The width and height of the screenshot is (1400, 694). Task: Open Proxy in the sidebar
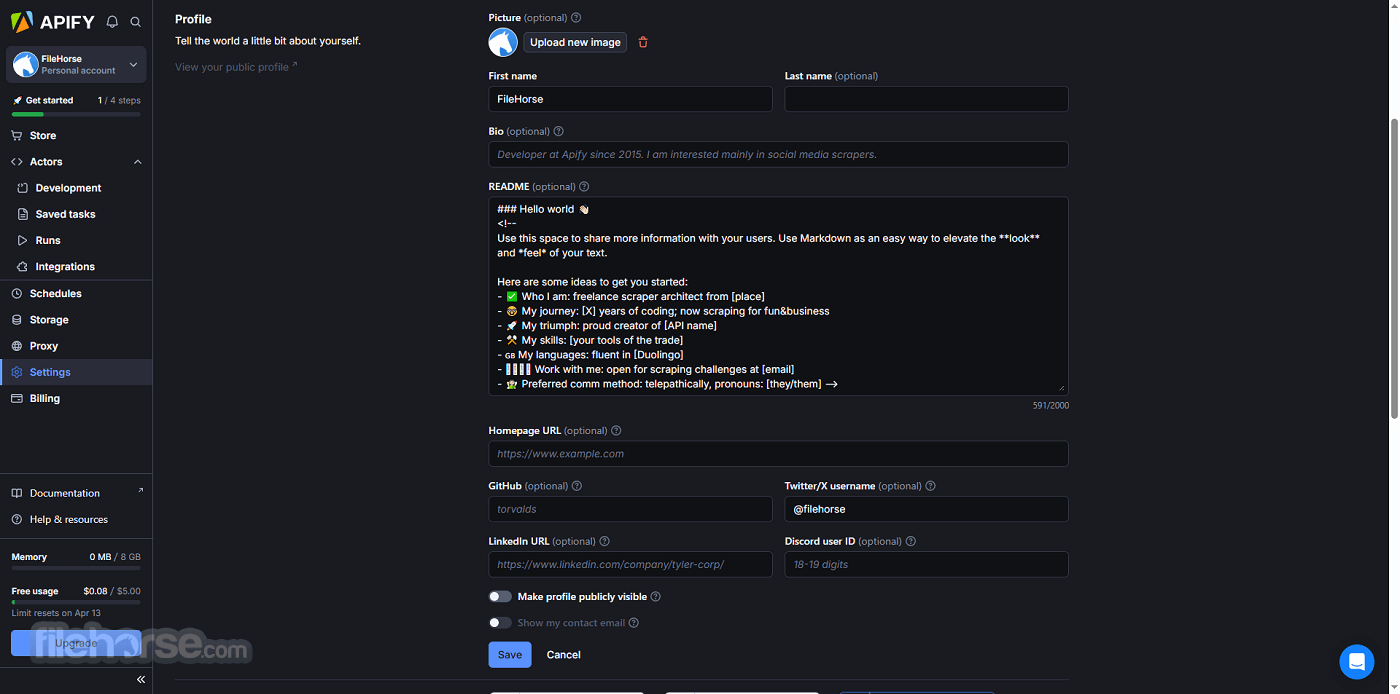[x=76, y=346]
